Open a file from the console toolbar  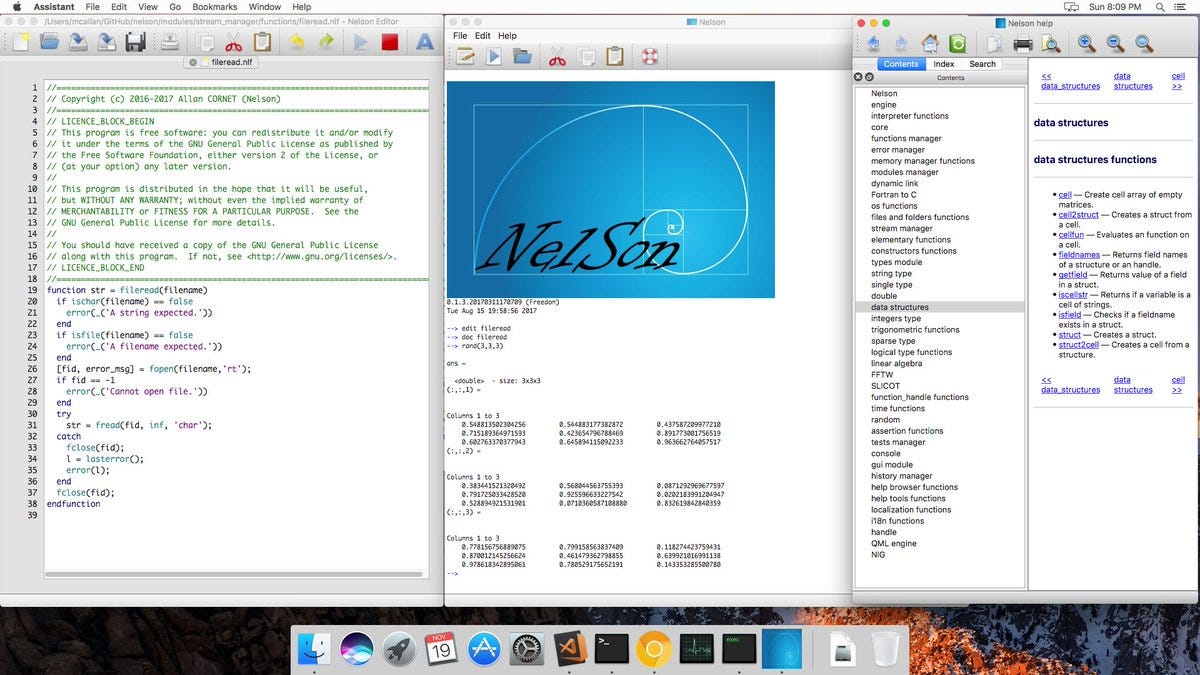click(524, 56)
